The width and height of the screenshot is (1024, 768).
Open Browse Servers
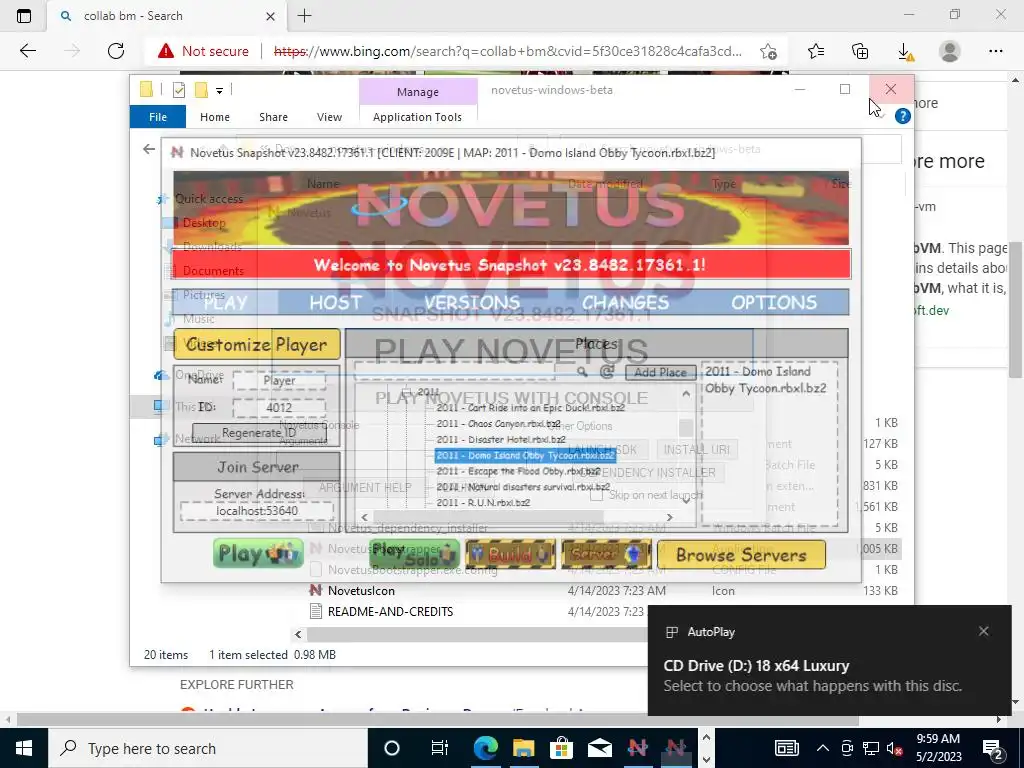coord(741,554)
